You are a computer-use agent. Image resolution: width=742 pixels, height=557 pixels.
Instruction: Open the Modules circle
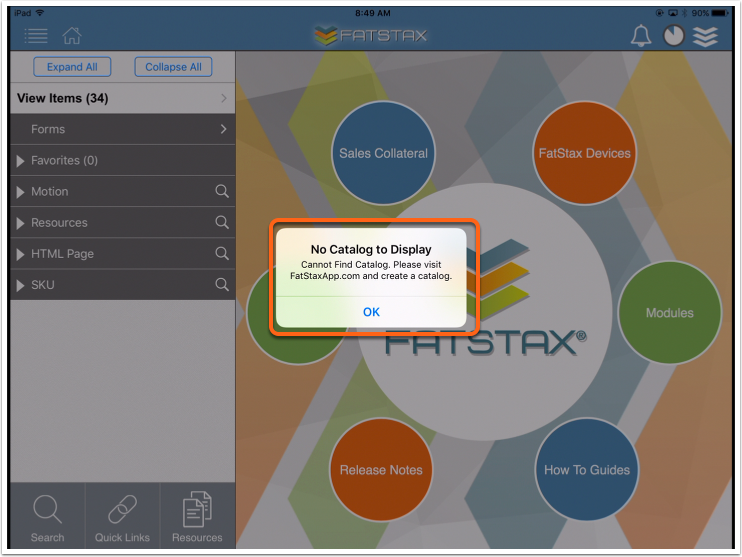pos(670,312)
